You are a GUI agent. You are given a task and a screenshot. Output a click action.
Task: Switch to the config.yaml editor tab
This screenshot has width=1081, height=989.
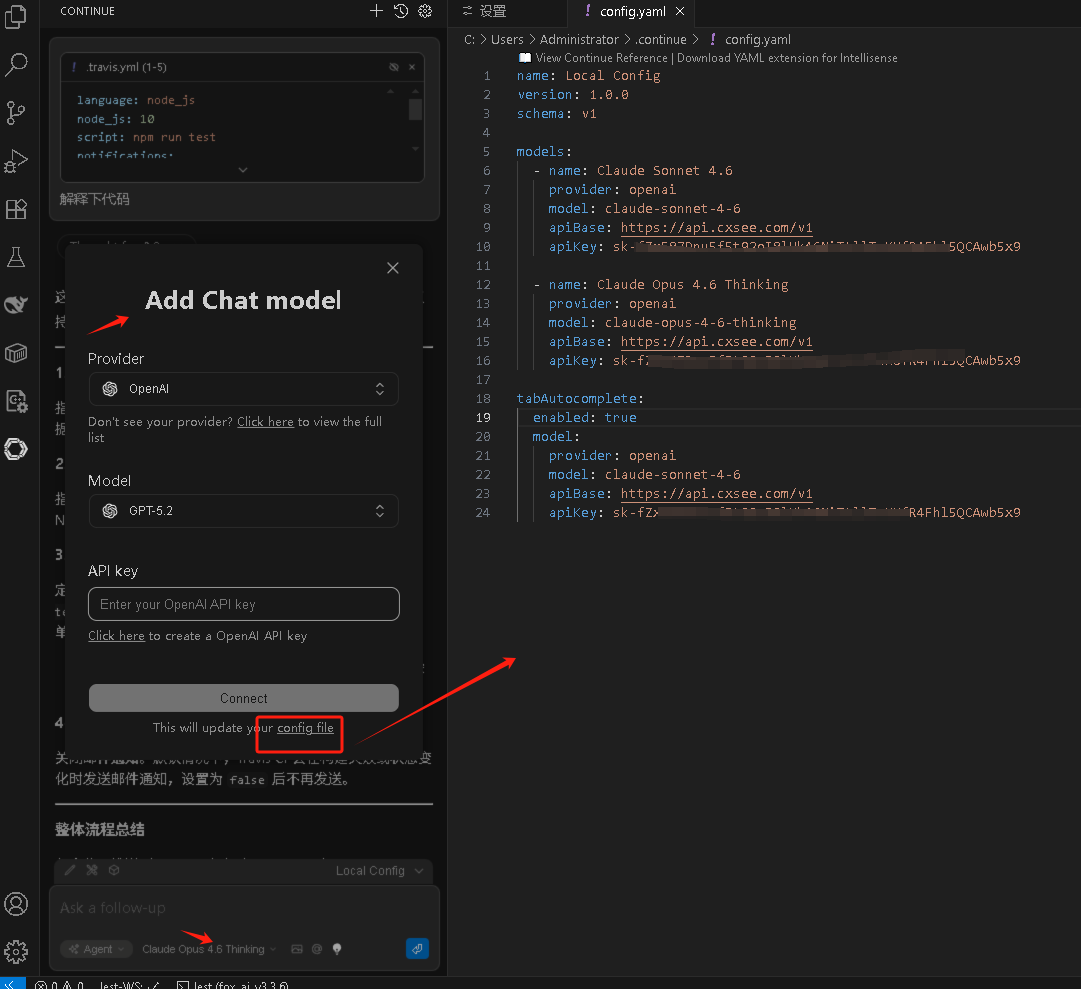(x=632, y=11)
